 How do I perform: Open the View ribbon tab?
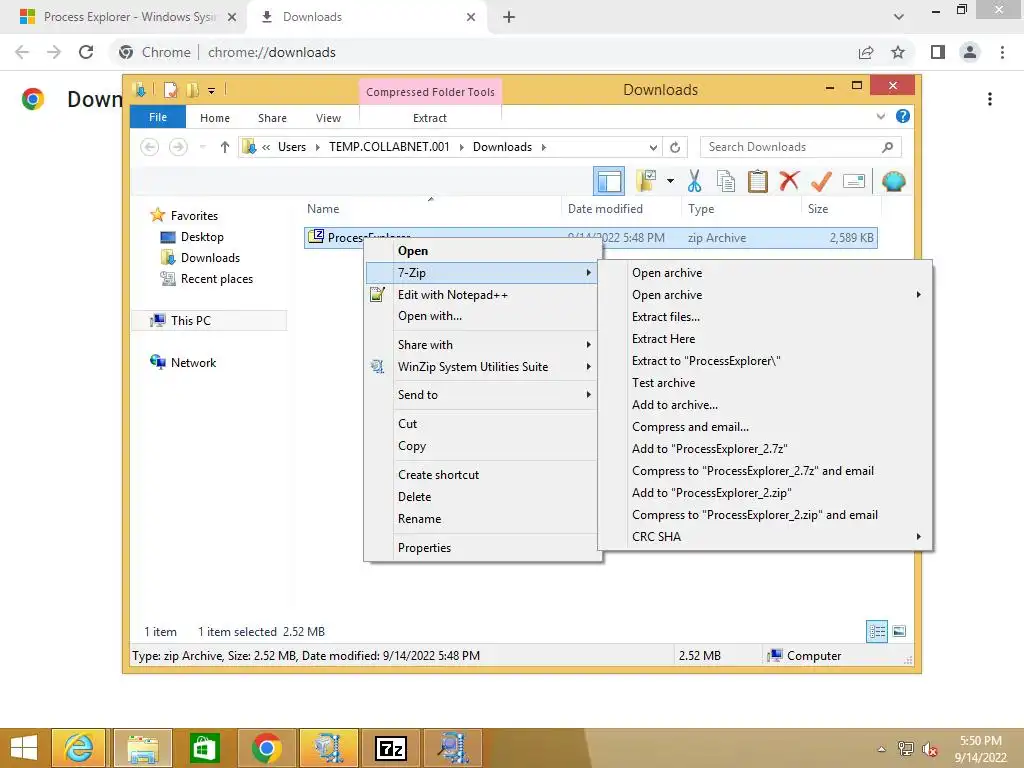[328, 118]
